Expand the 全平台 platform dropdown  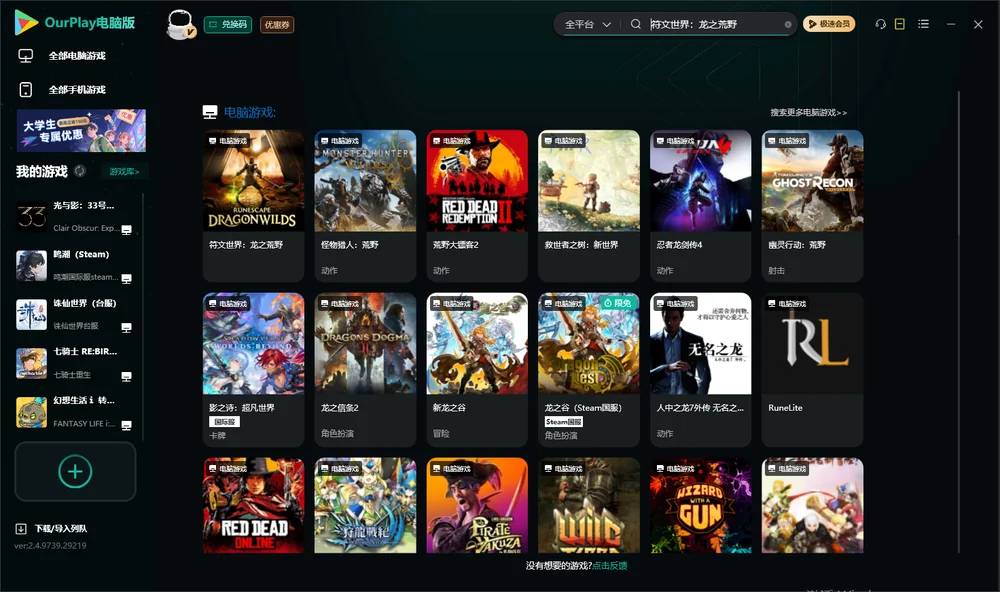click(587, 24)
